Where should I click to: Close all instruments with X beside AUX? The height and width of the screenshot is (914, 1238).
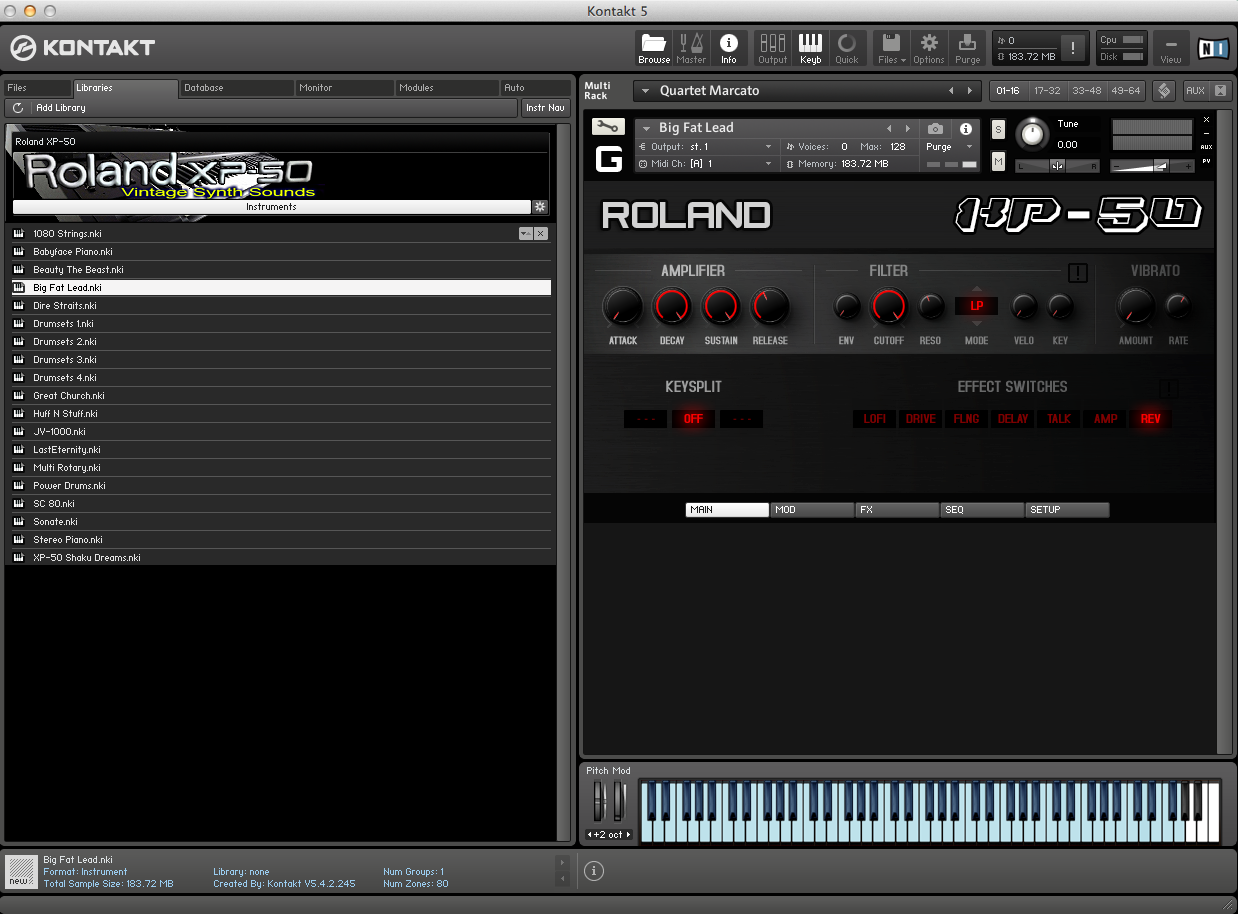pyautogui.click(x=1220, y=90)
